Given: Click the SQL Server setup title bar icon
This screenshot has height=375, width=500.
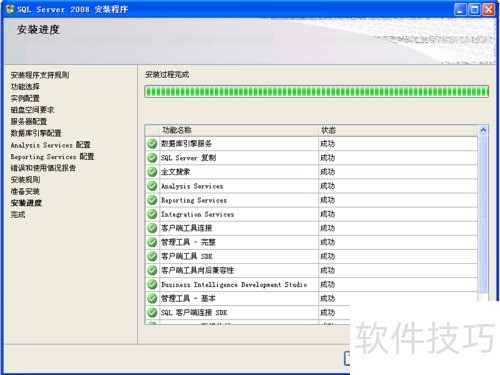Looking at the screenshot, I should [10, 9].
